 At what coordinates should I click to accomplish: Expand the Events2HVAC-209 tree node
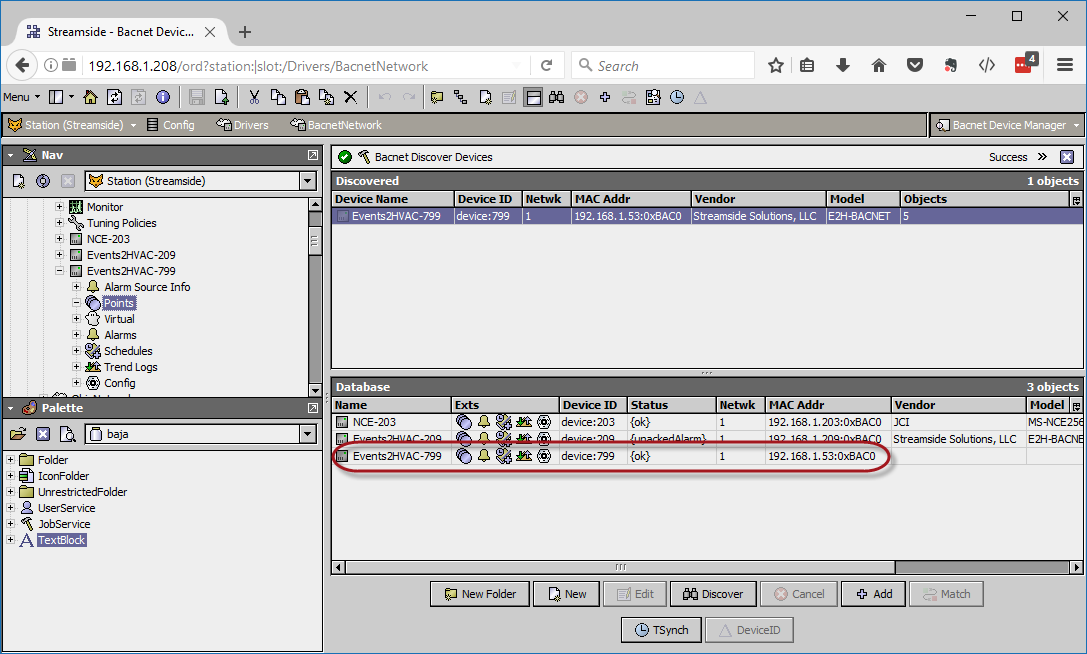coord(60,255)
